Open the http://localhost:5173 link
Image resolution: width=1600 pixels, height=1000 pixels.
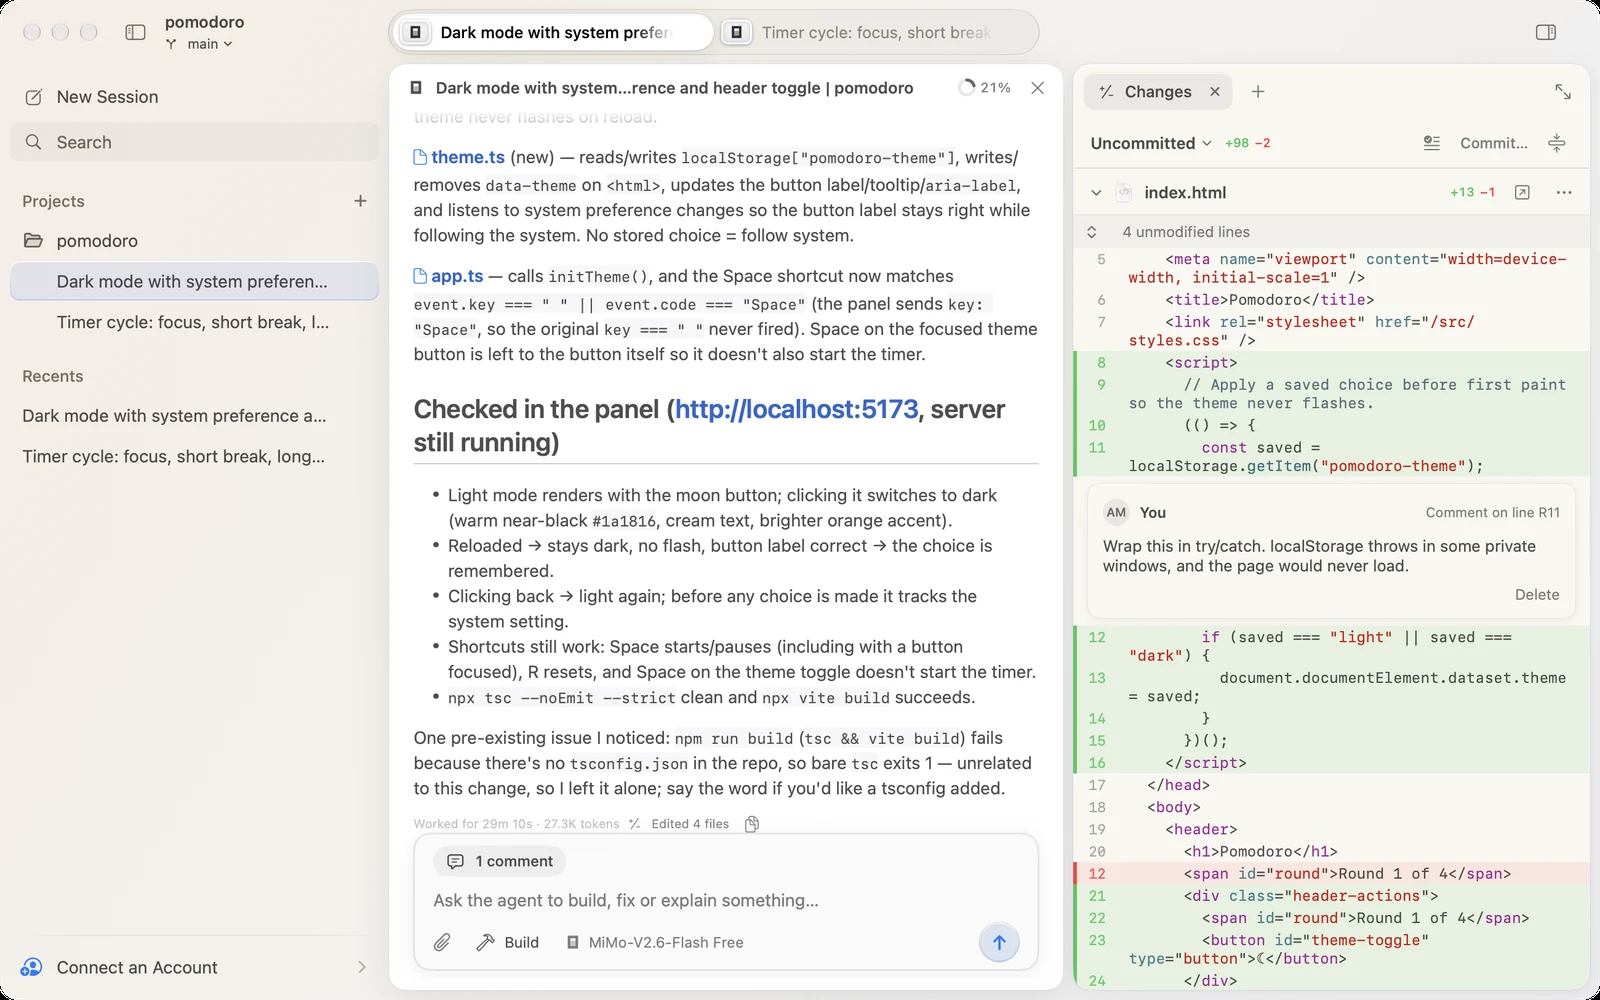point(796,409)
